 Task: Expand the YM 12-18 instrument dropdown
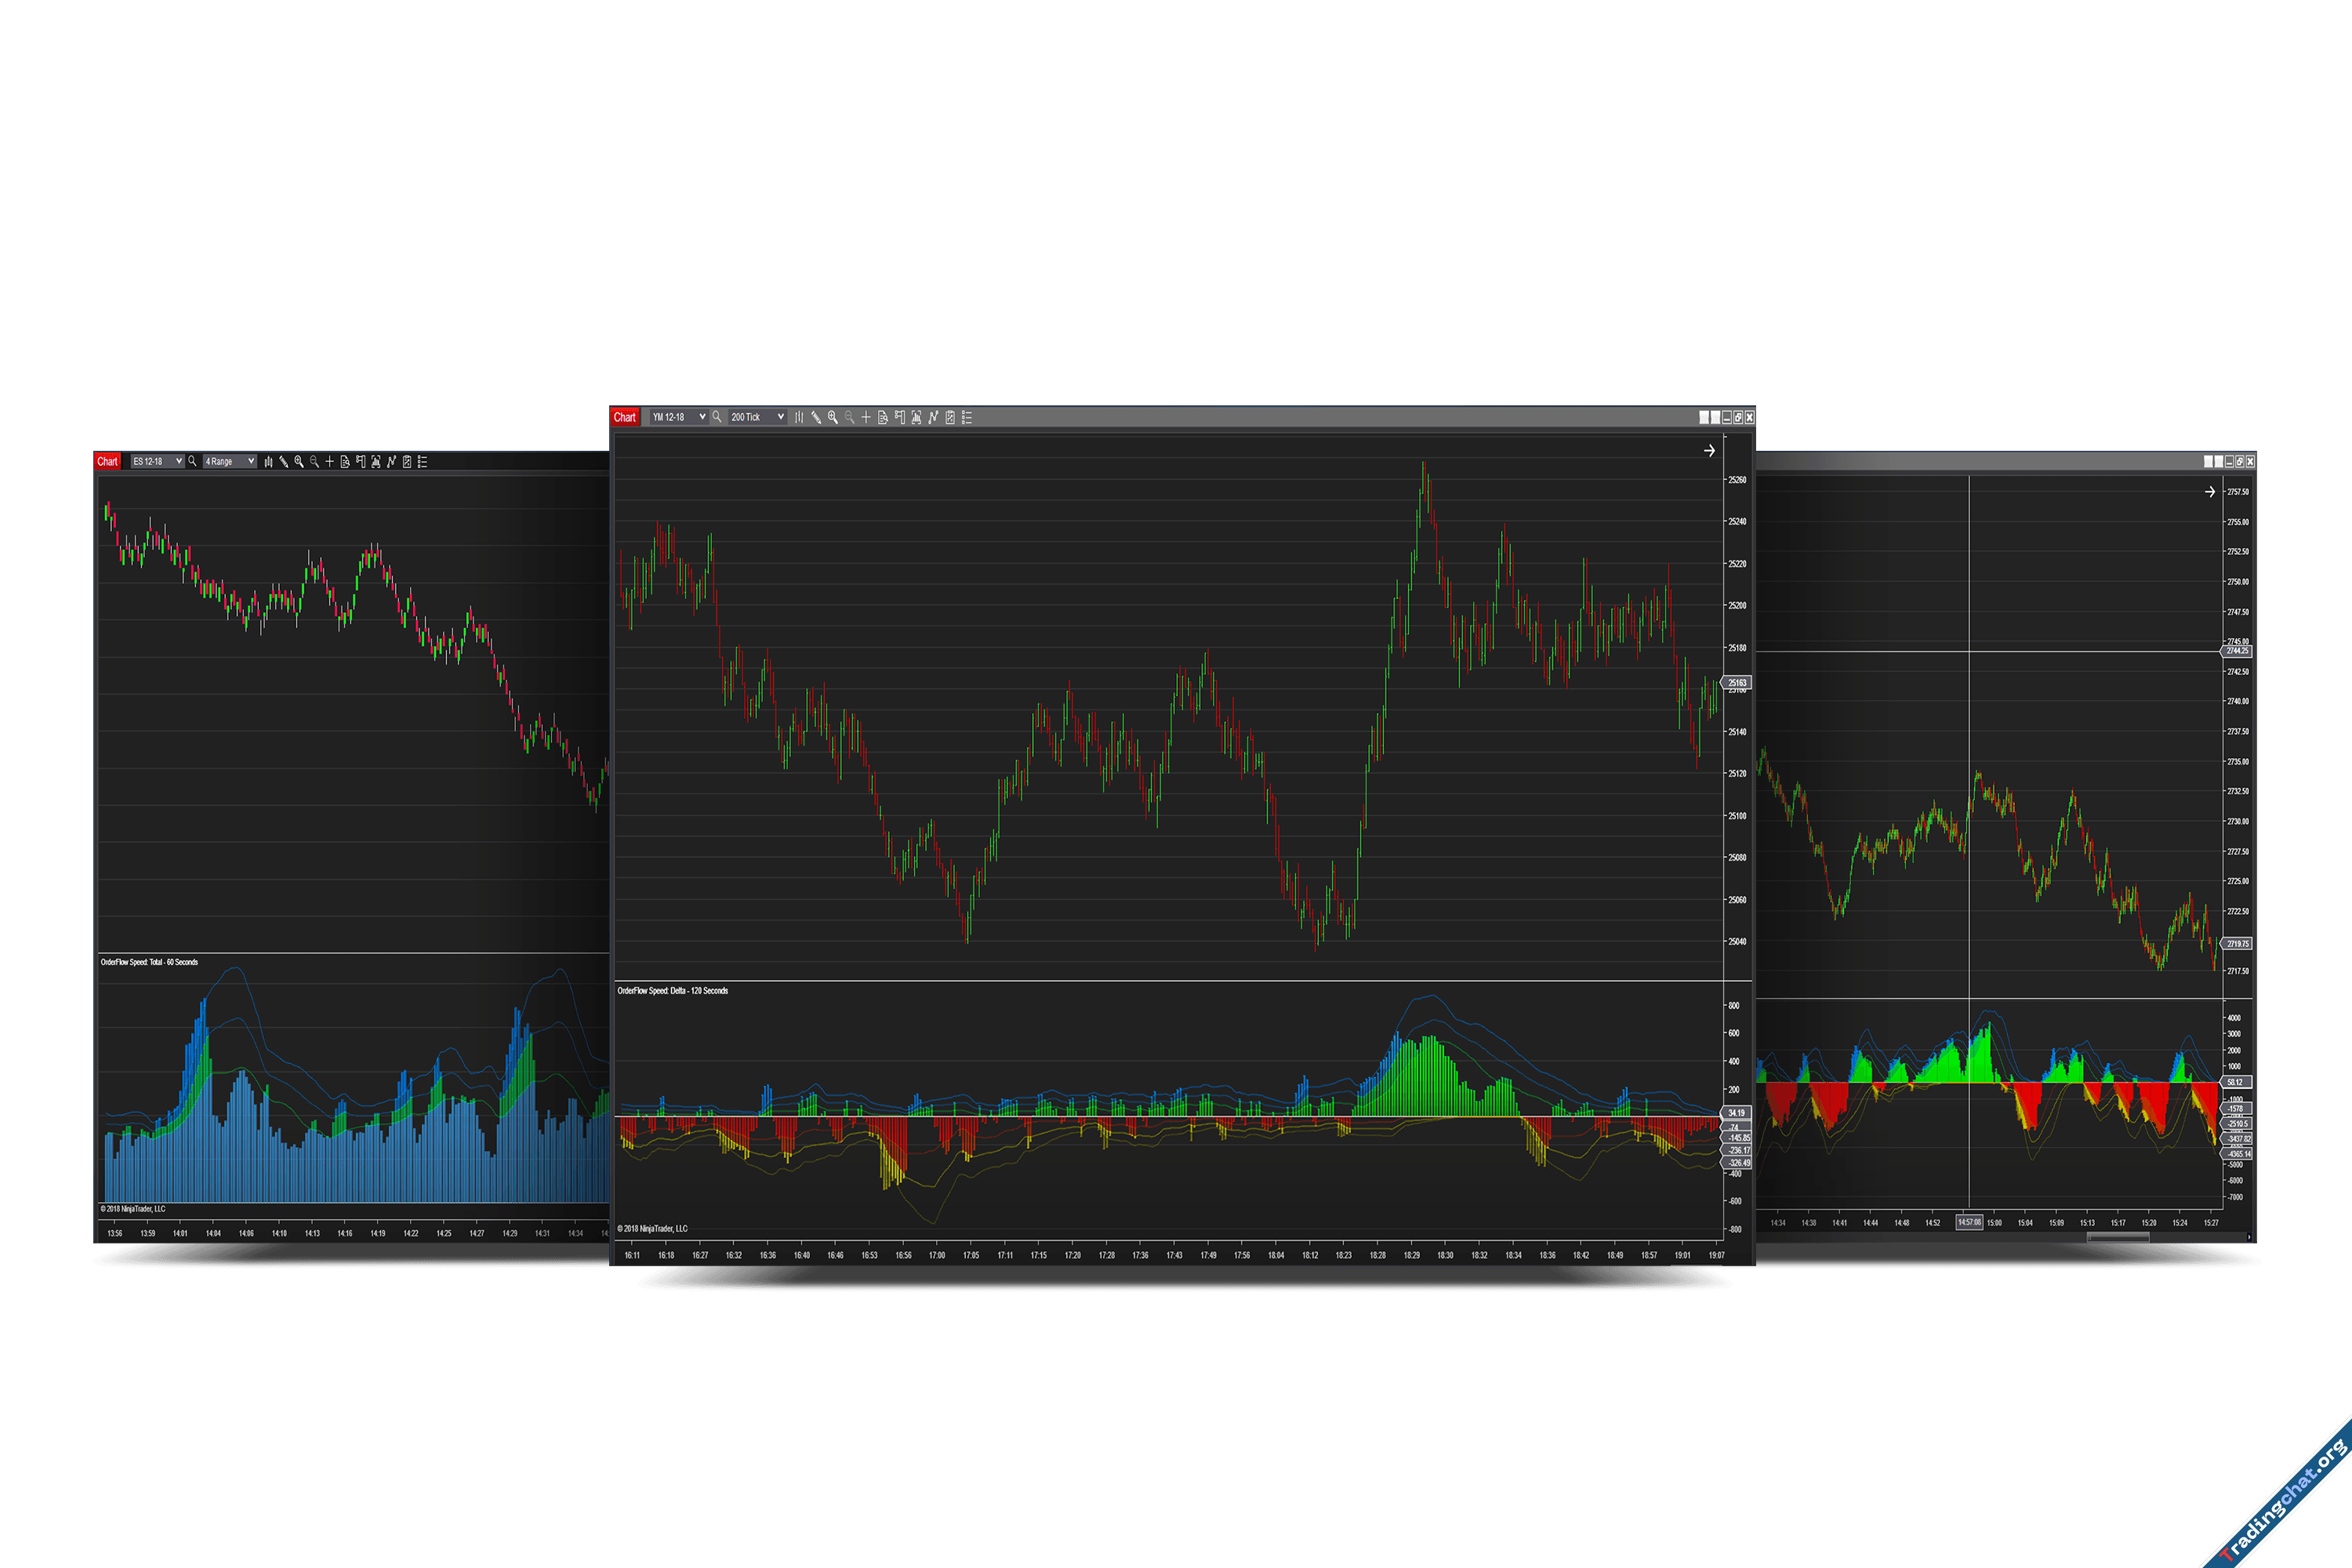click(702, 417)
